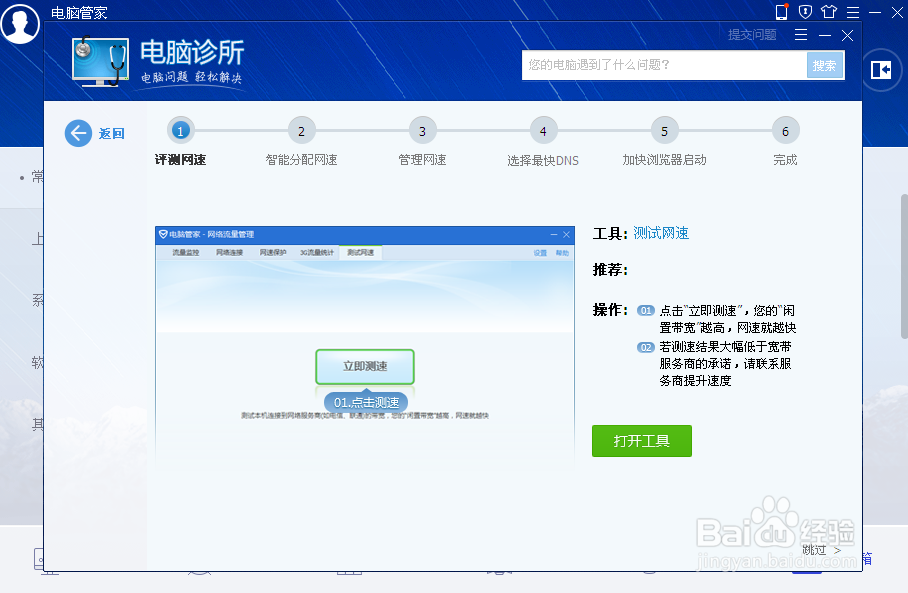908x593 pixels.
Task: Click the 立即测速 button in preview image
Action: click(x=365, y=367)
